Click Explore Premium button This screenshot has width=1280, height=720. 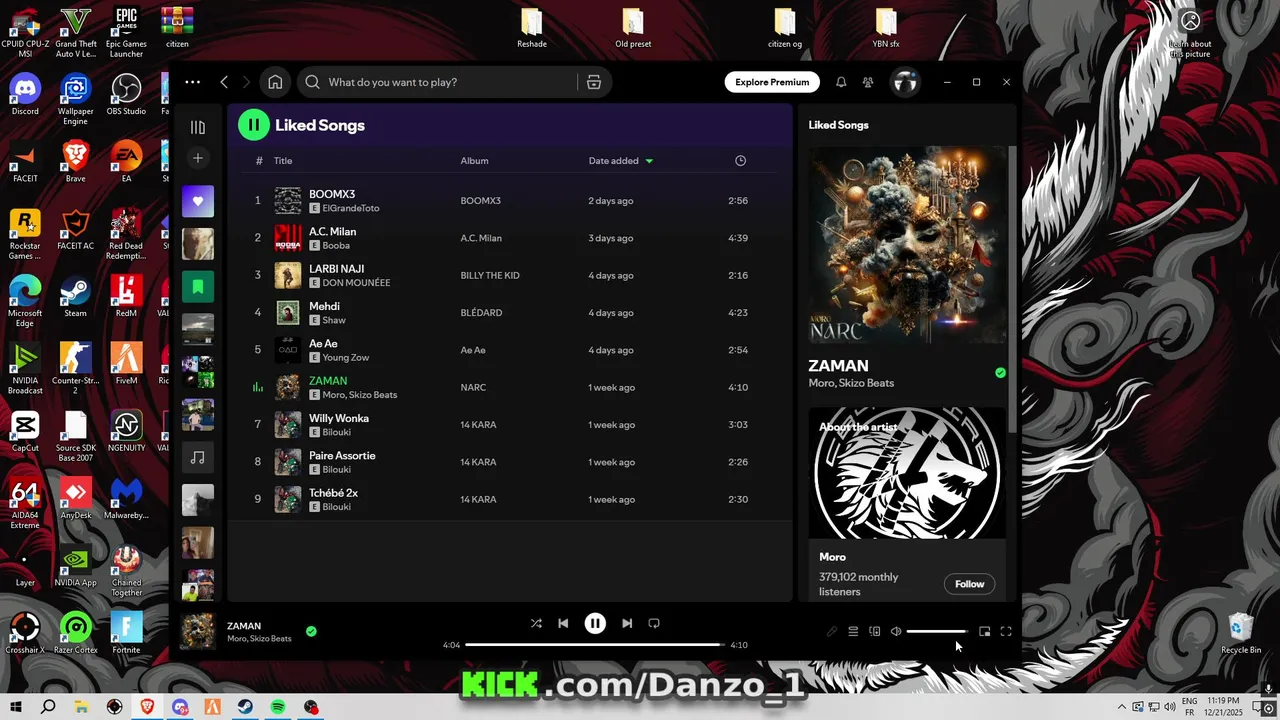coord(772,82)
